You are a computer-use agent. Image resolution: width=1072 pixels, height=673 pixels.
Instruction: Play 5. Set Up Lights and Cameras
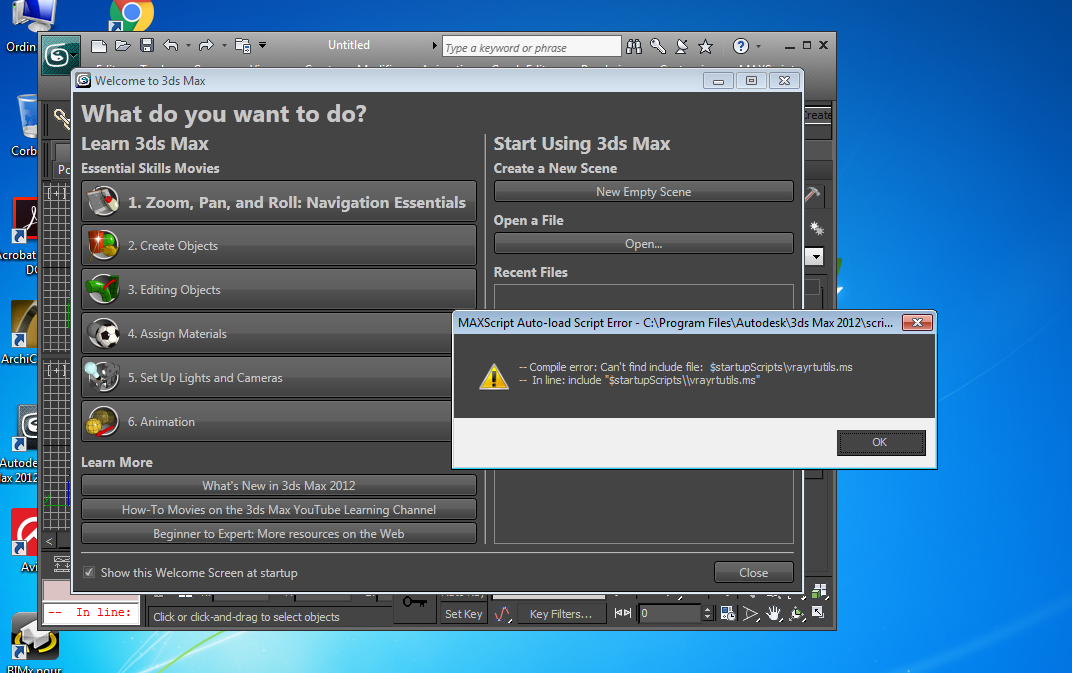click(x=267, y=378)
